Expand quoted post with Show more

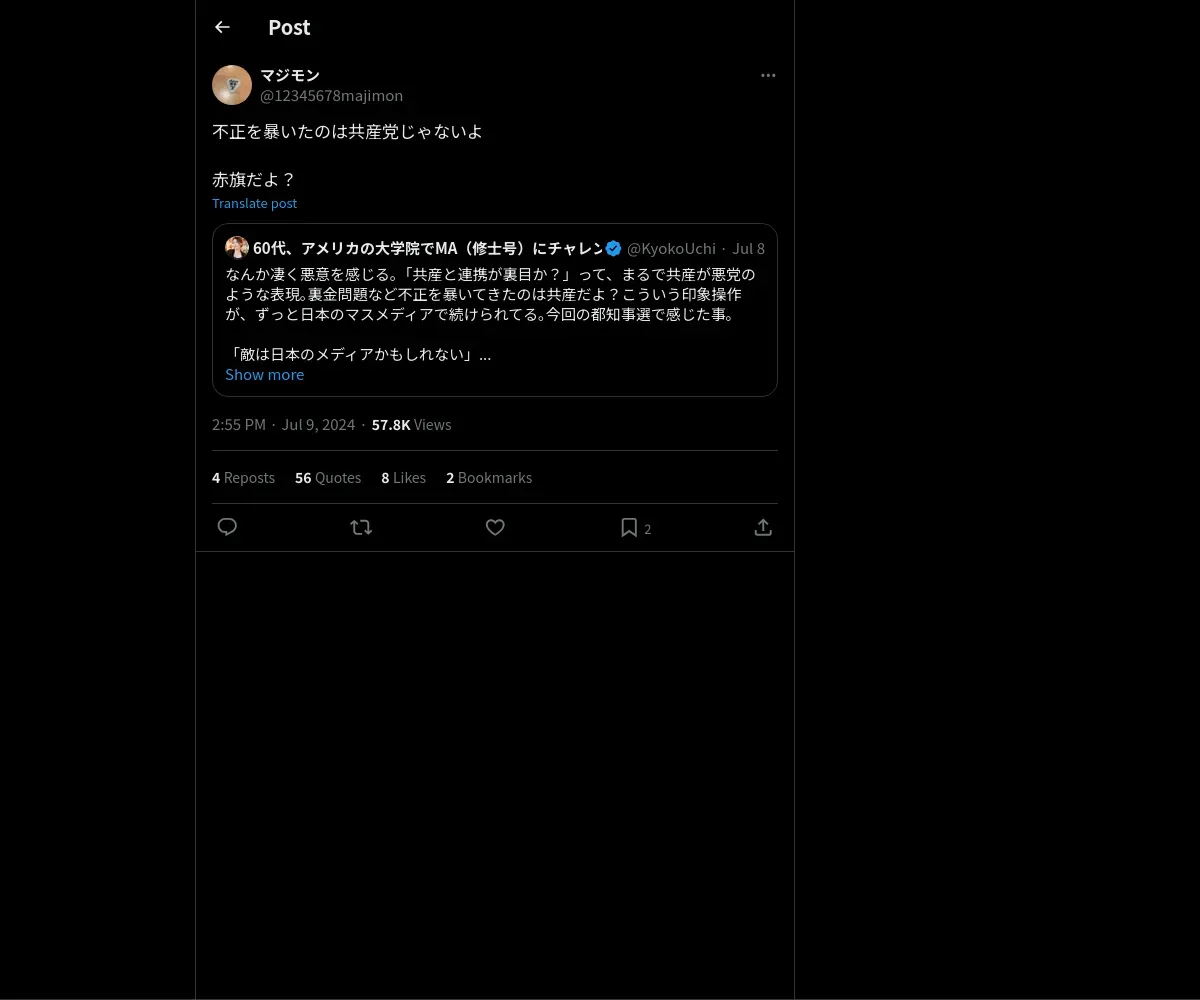[x=264, y=374]
